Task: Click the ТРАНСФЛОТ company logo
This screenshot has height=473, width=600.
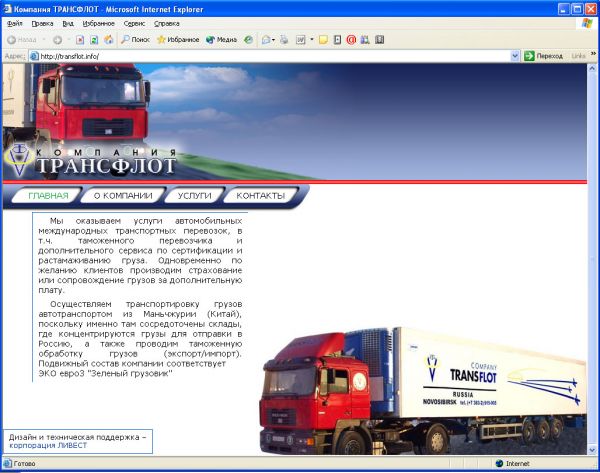Action: pyautogui.click(x=91, y=162)
